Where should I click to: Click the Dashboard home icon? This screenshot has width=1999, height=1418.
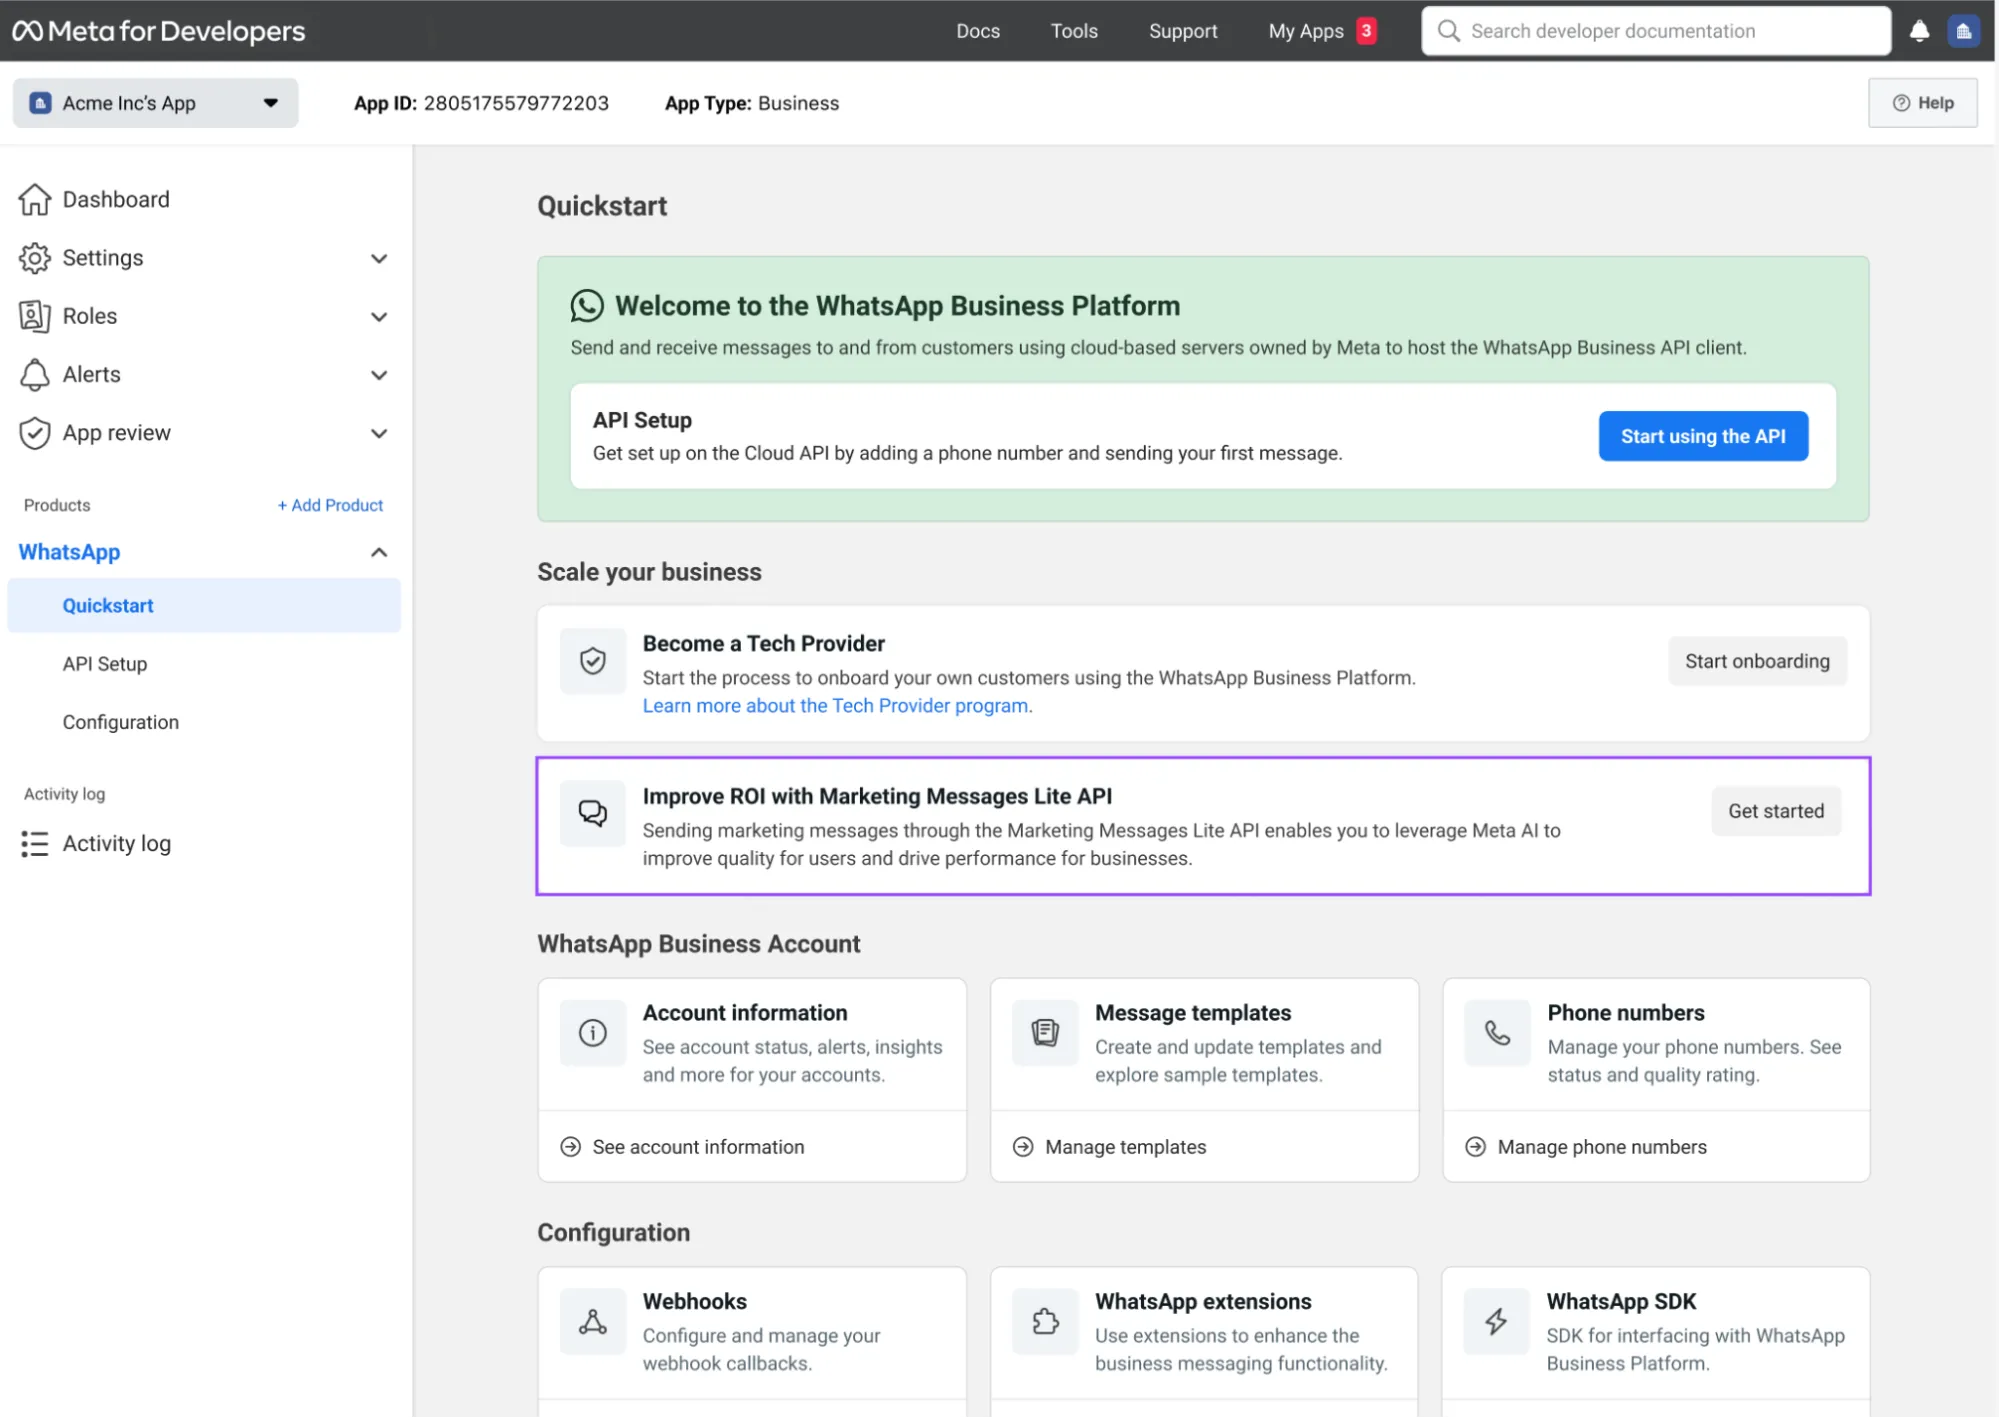(35, 199)
